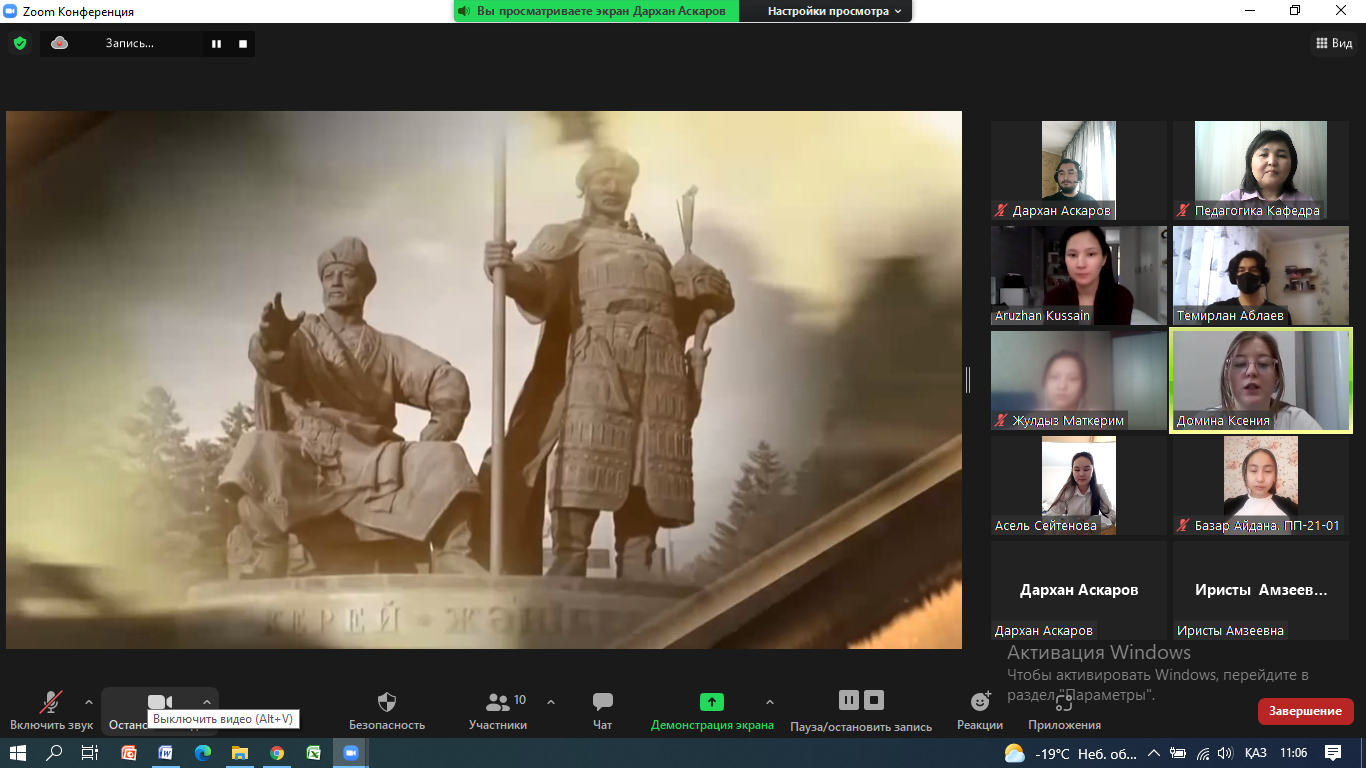Screen dimensions: 1366x768
Task: Open the Apps (Приложения) icon
Action: tap(1064, 703)
